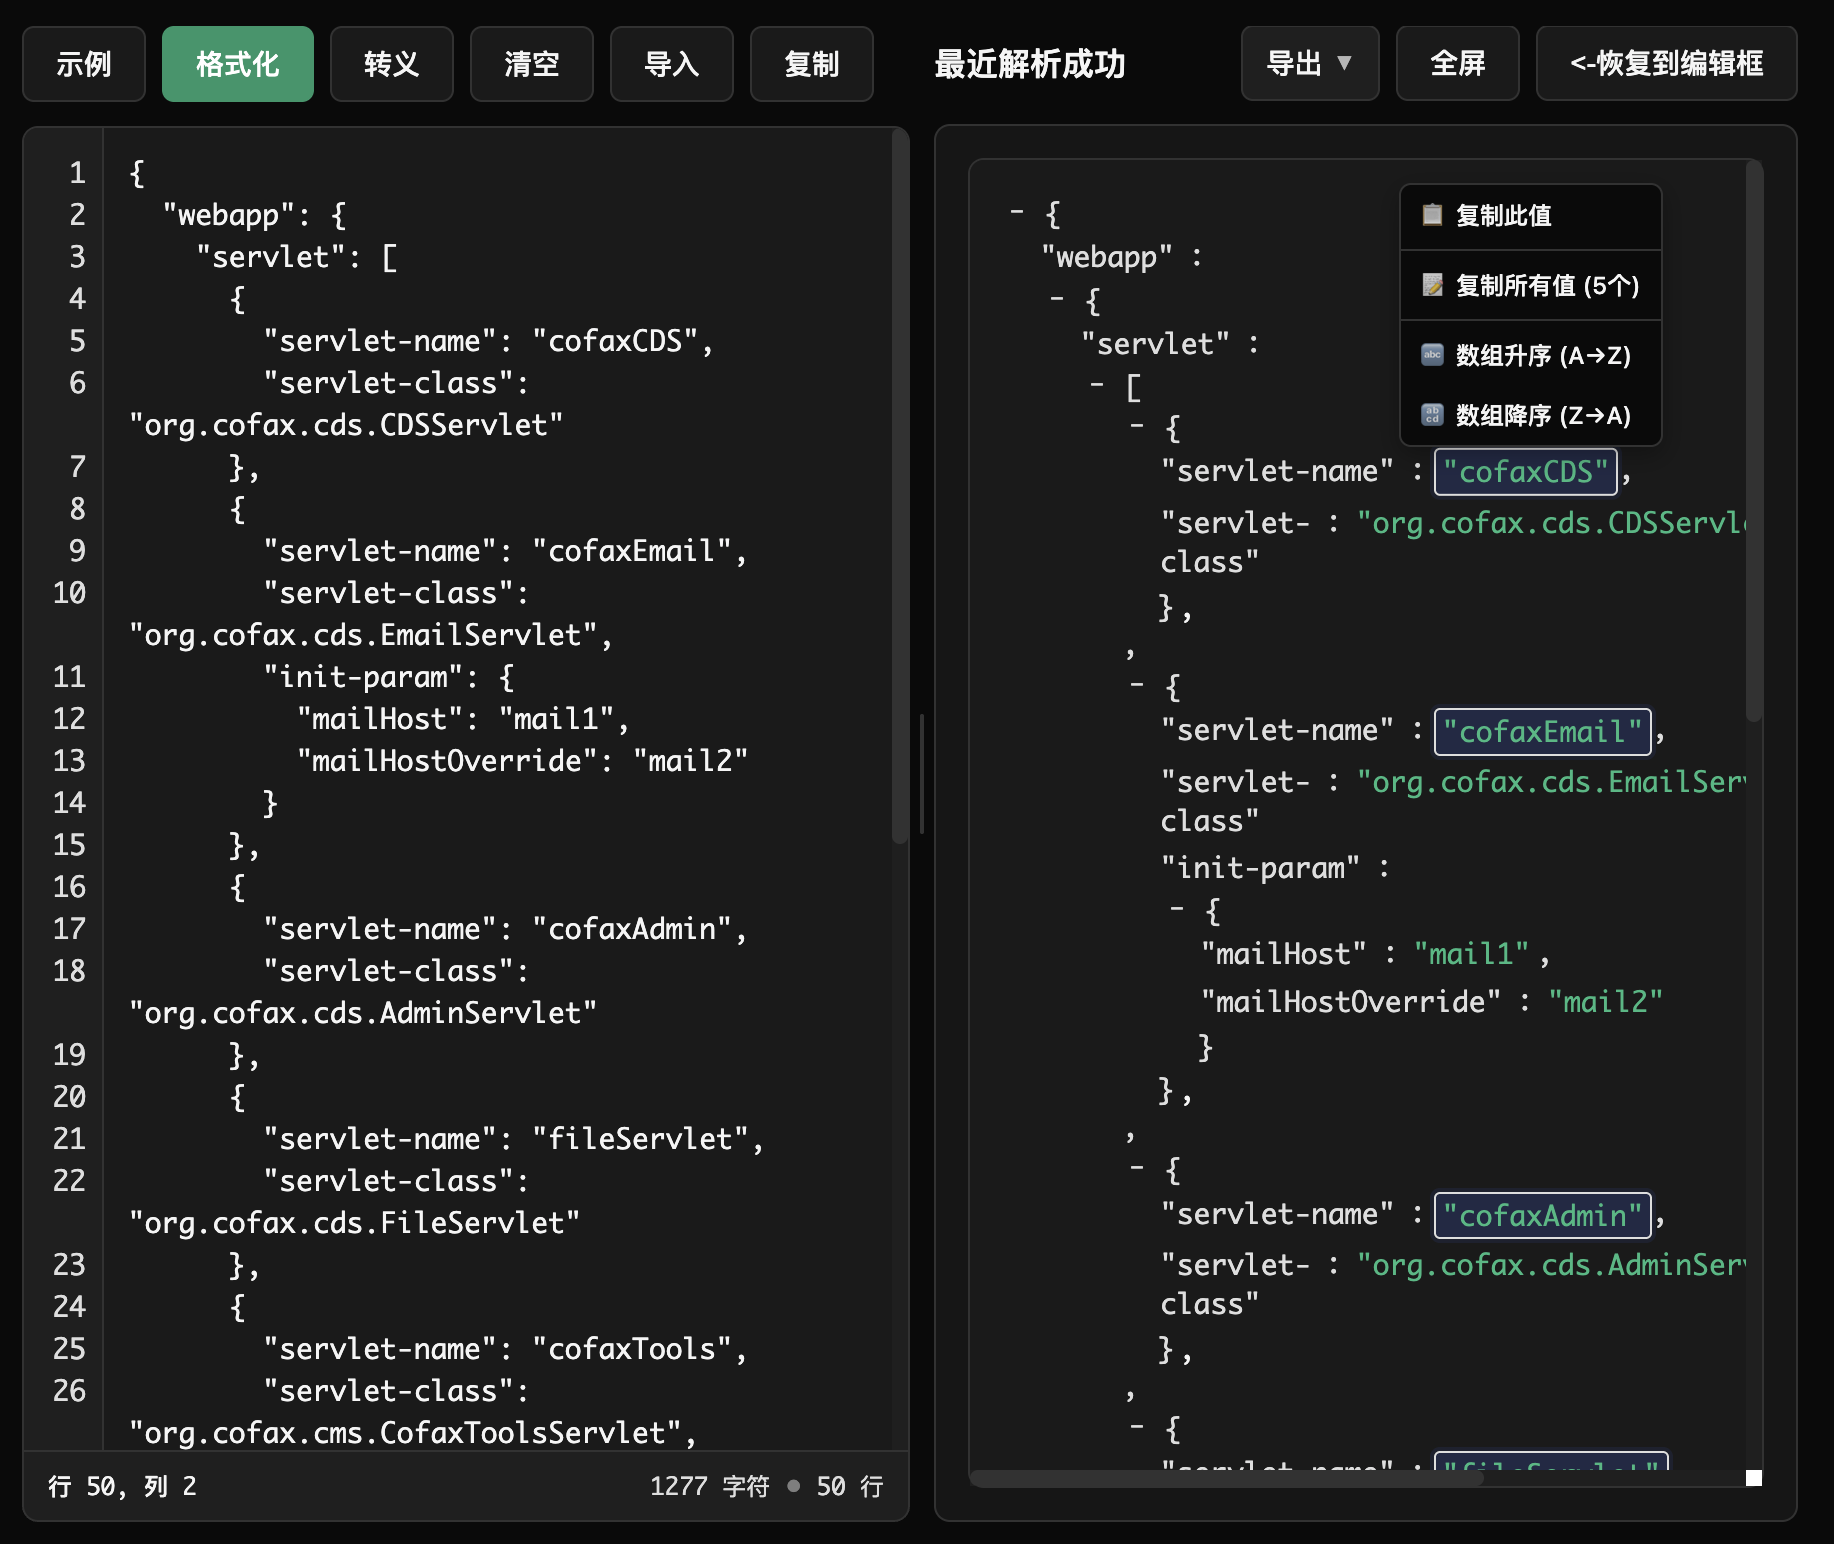Click the highlighted "cofaxCDS" value
This screenshot has width=1834, height=1544.
[1526, 472]
